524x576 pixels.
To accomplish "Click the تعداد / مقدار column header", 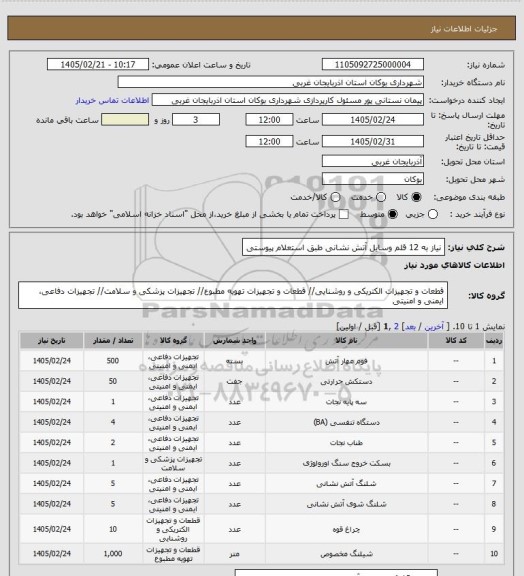I will point(113,341).
